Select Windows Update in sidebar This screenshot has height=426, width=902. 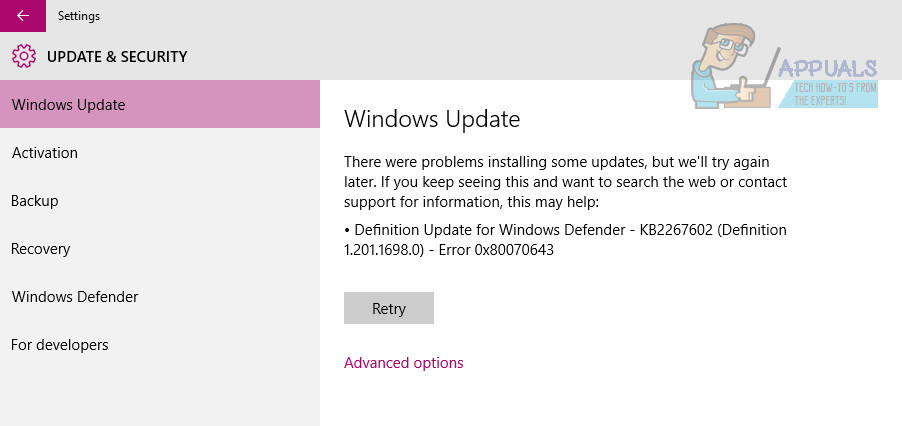point(68,105)
